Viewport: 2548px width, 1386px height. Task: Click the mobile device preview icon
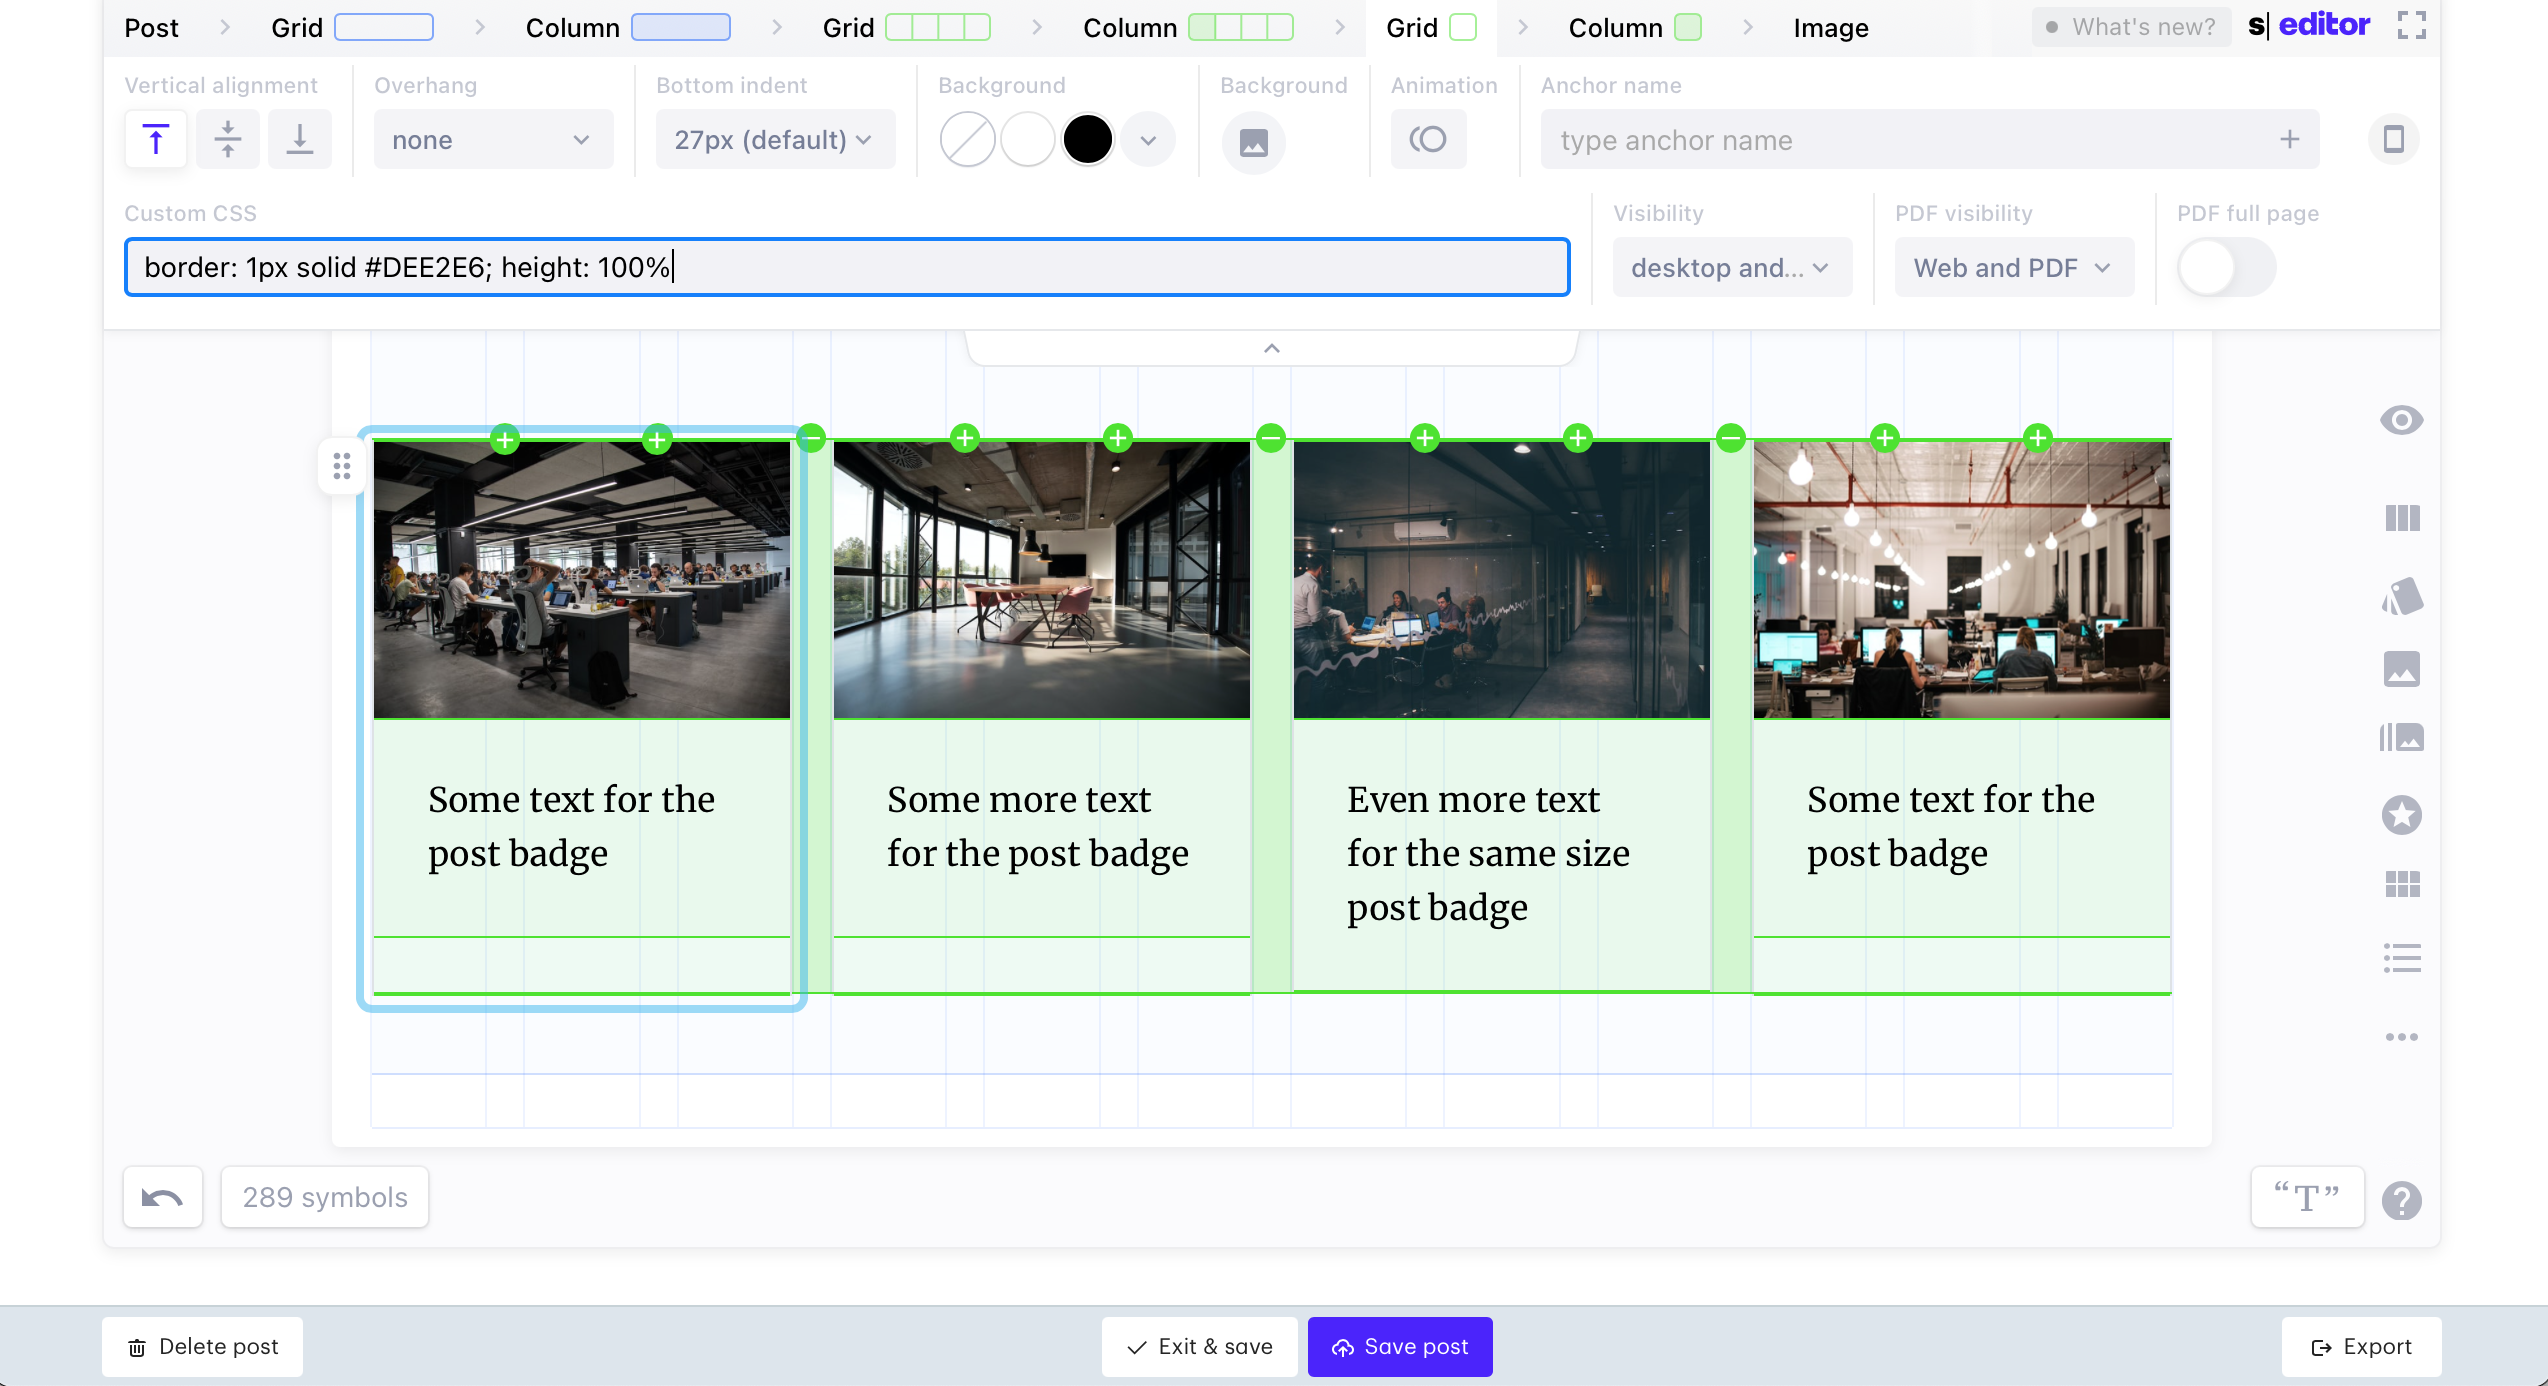(x=2393, y=140)
